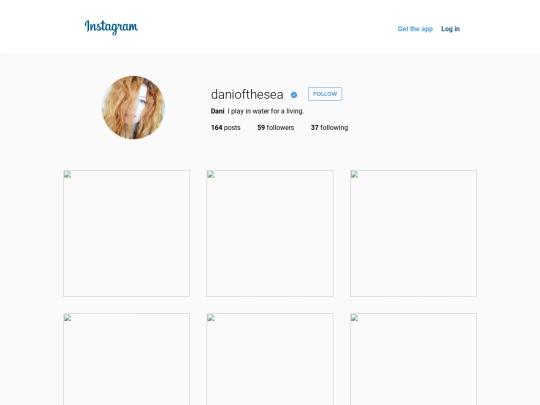Open the Log in link

click(450, 29)
